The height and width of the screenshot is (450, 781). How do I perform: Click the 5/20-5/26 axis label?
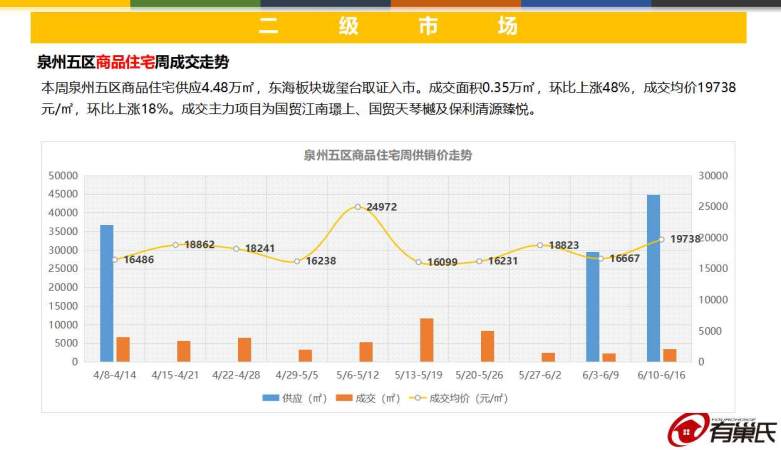pos(479,375)
